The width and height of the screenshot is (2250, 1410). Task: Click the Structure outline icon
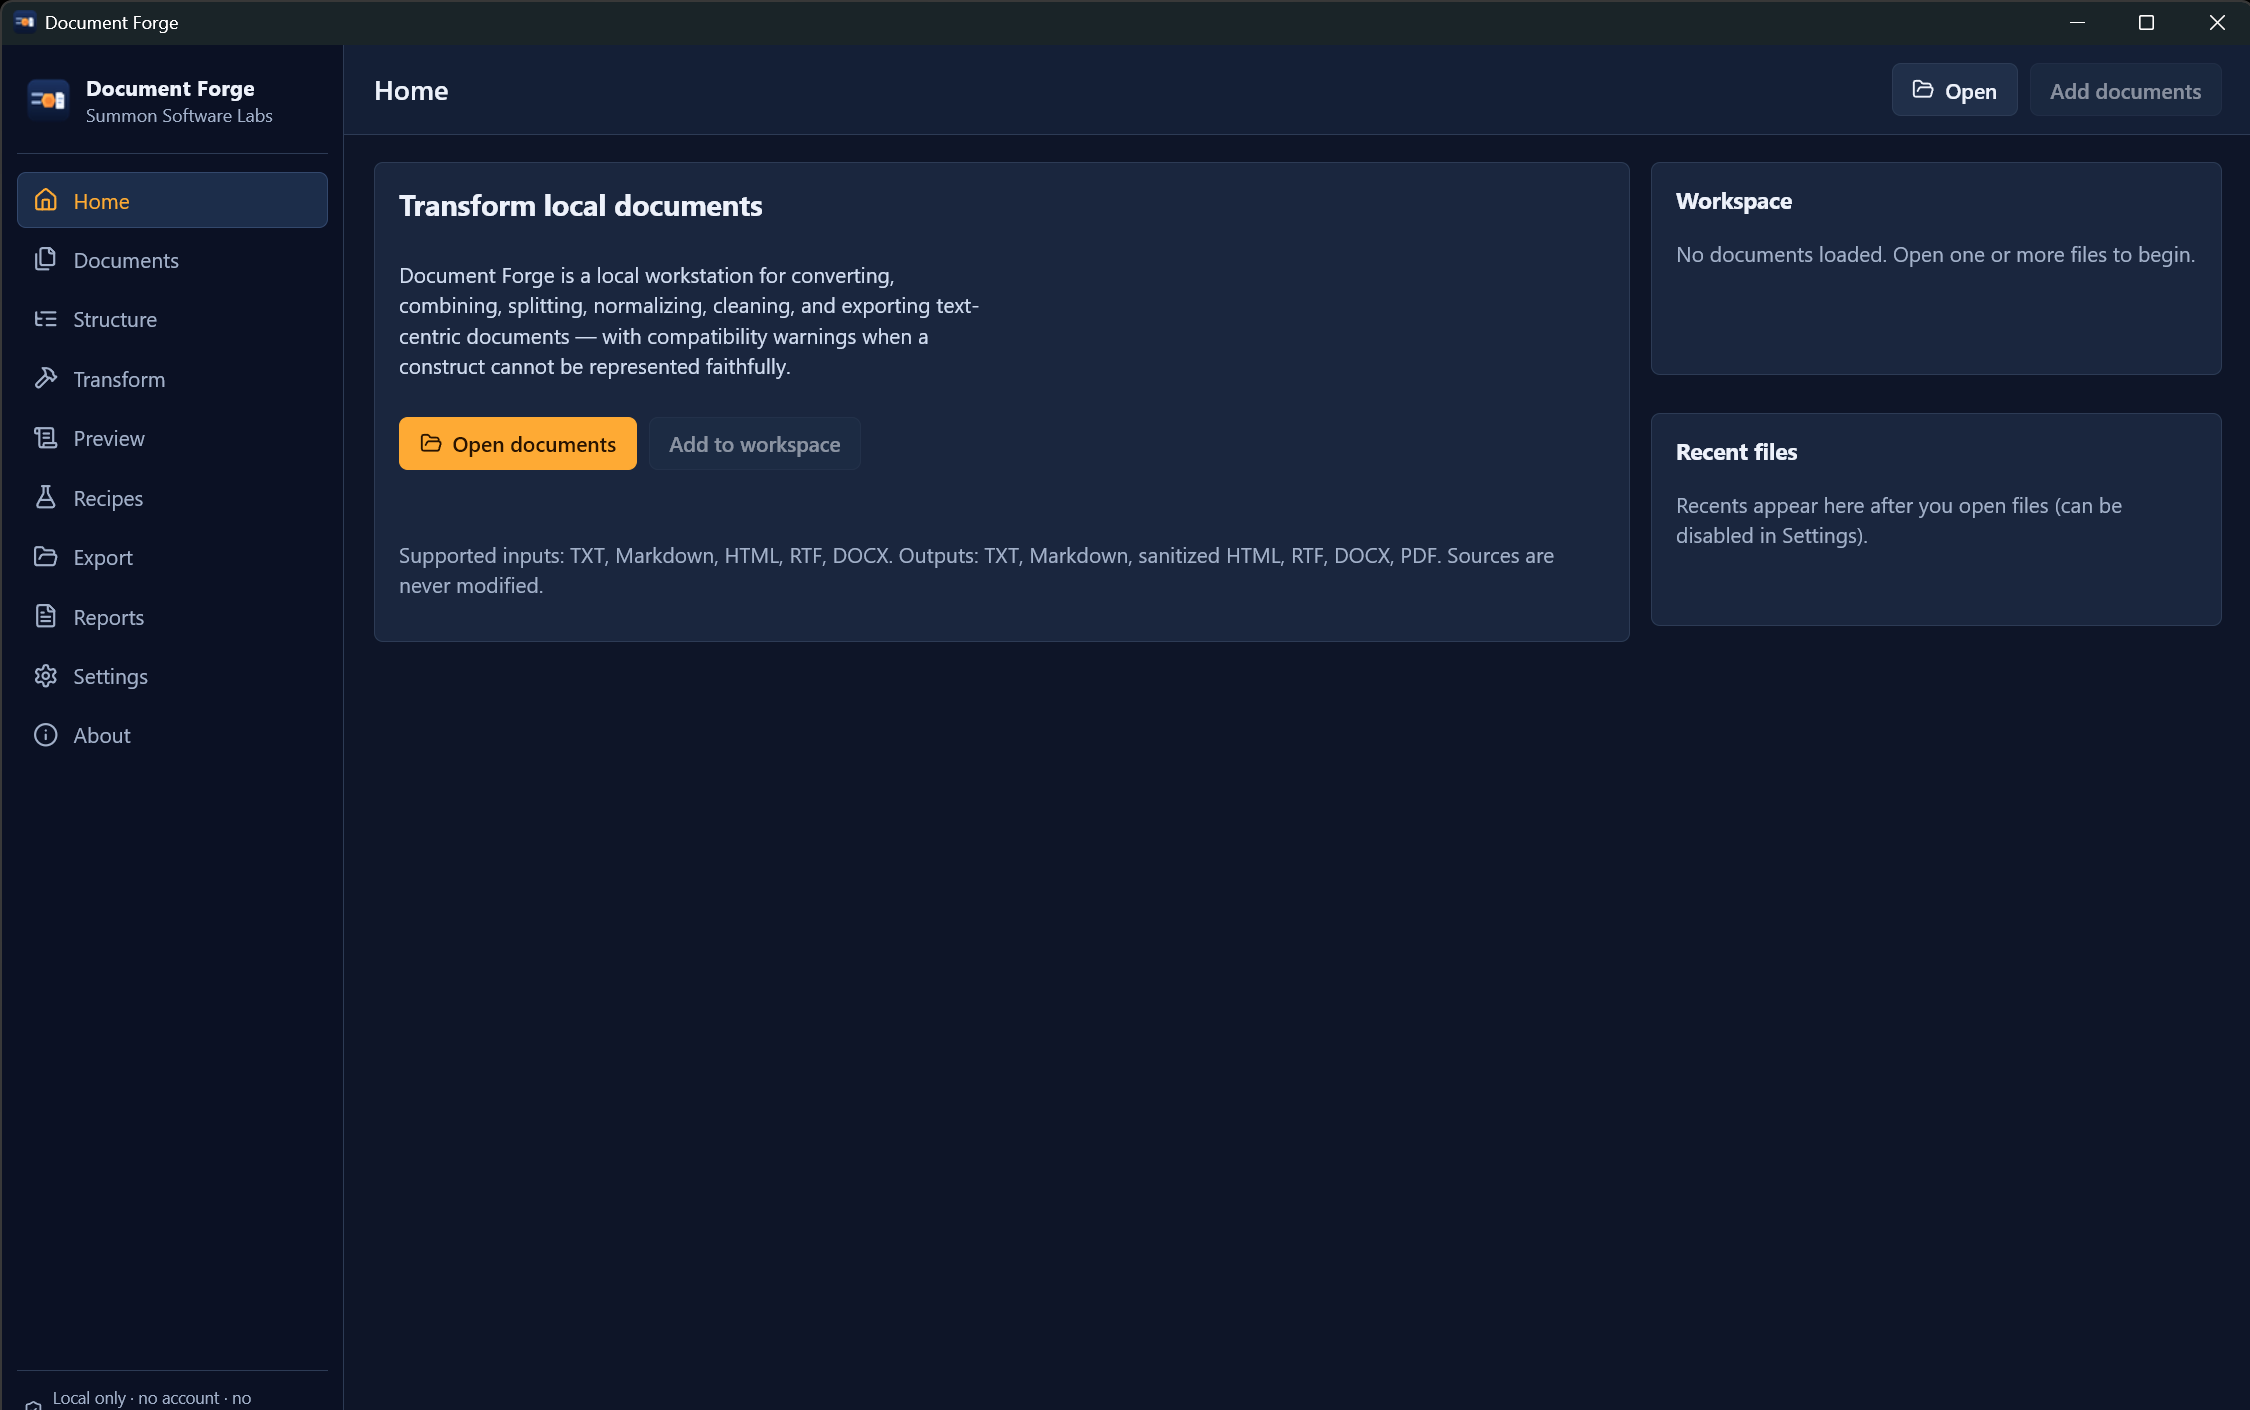[45, 319]
